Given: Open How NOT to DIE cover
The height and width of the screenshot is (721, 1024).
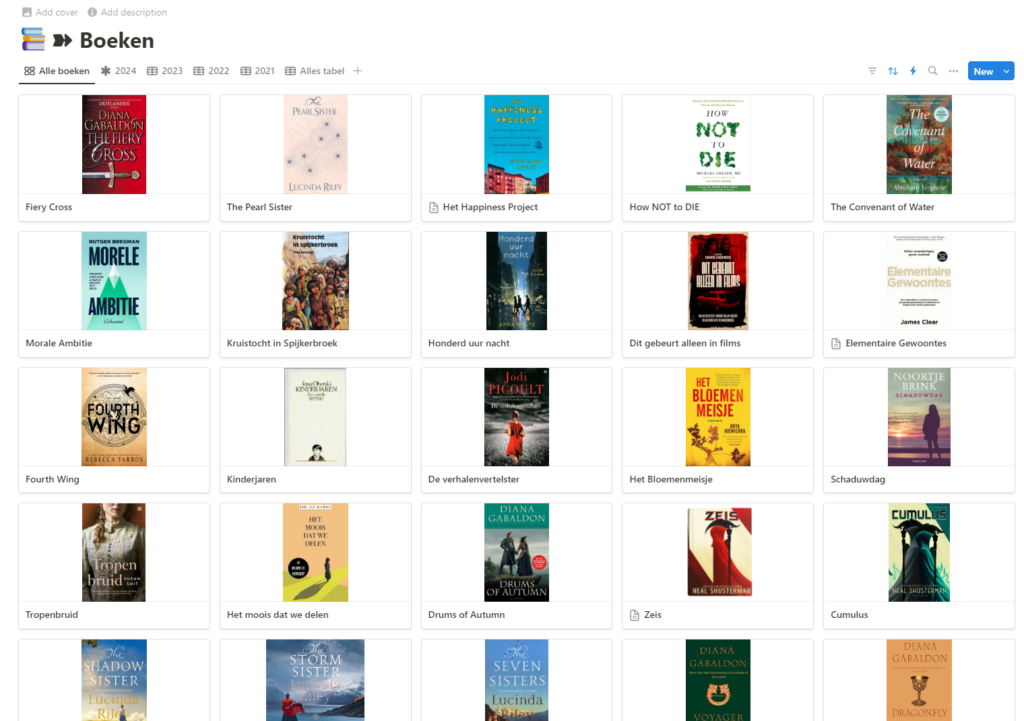Looking at the screenshot, I should (718, 144).
